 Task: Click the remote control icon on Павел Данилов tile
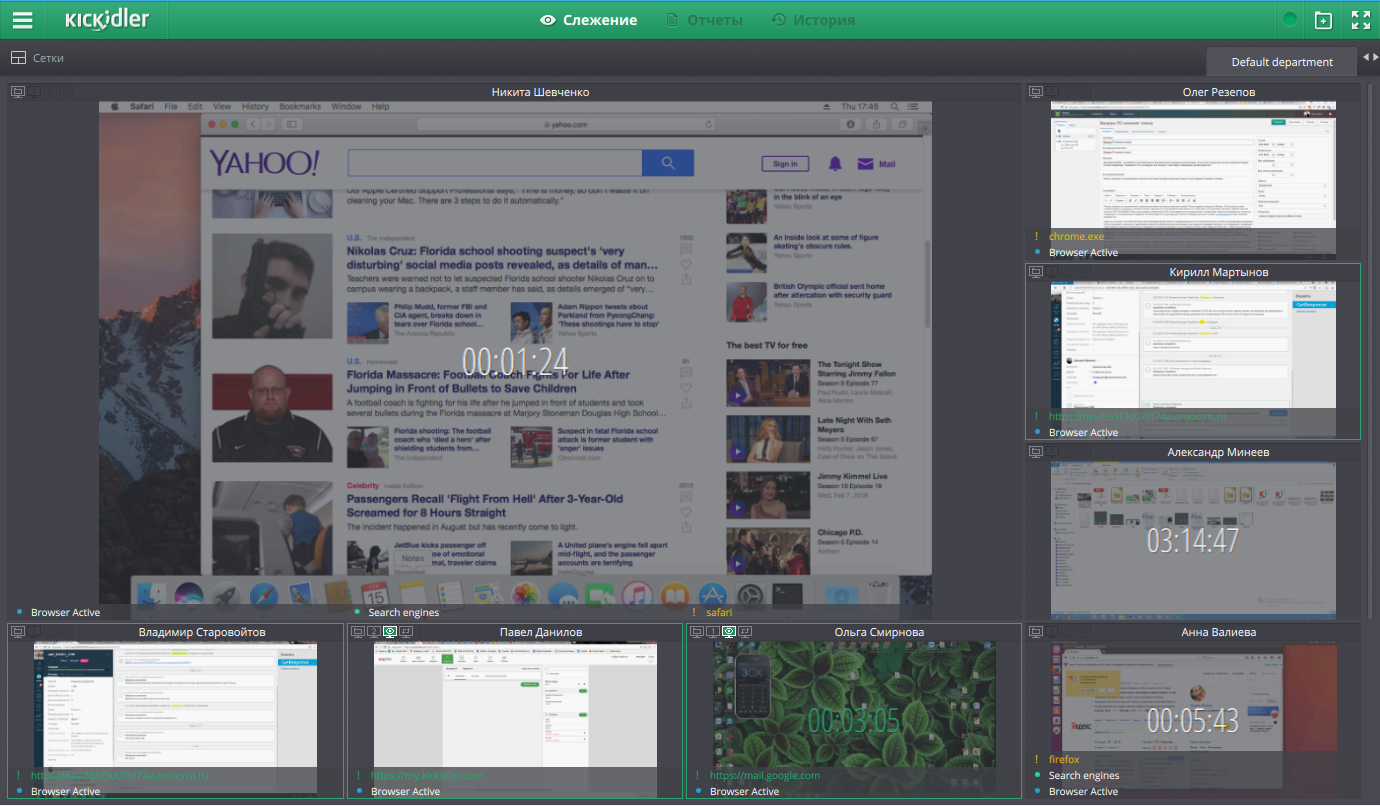(x=407, y=632)
